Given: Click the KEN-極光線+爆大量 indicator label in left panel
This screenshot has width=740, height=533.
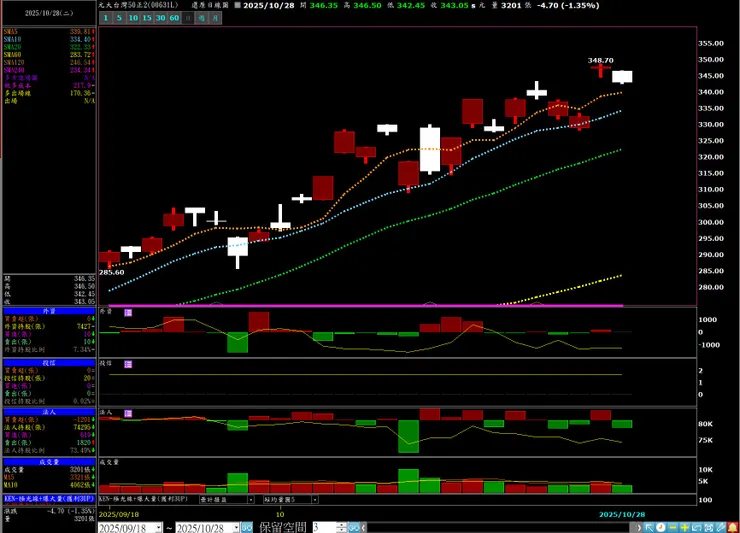Looking at the screenshot, I should pyautogui.click(x=49, y=499).
